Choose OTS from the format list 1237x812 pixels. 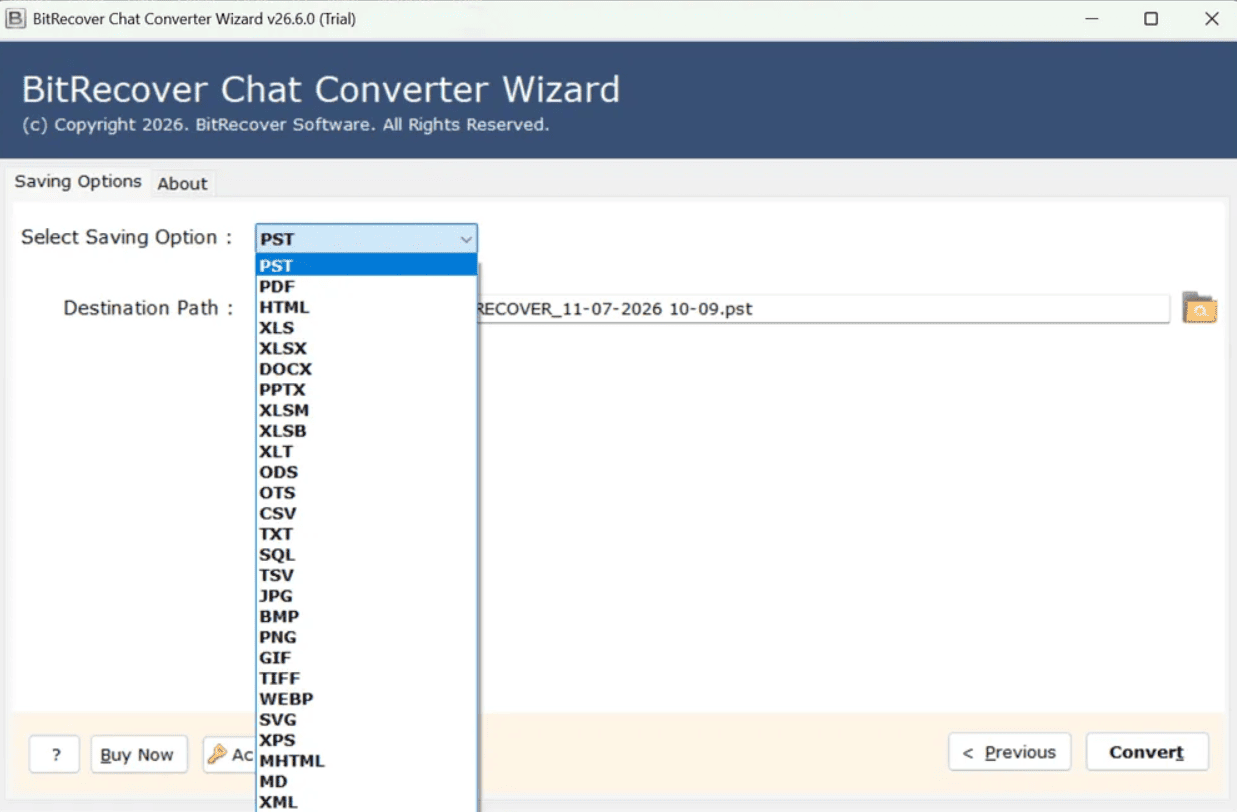coord(366,493)
